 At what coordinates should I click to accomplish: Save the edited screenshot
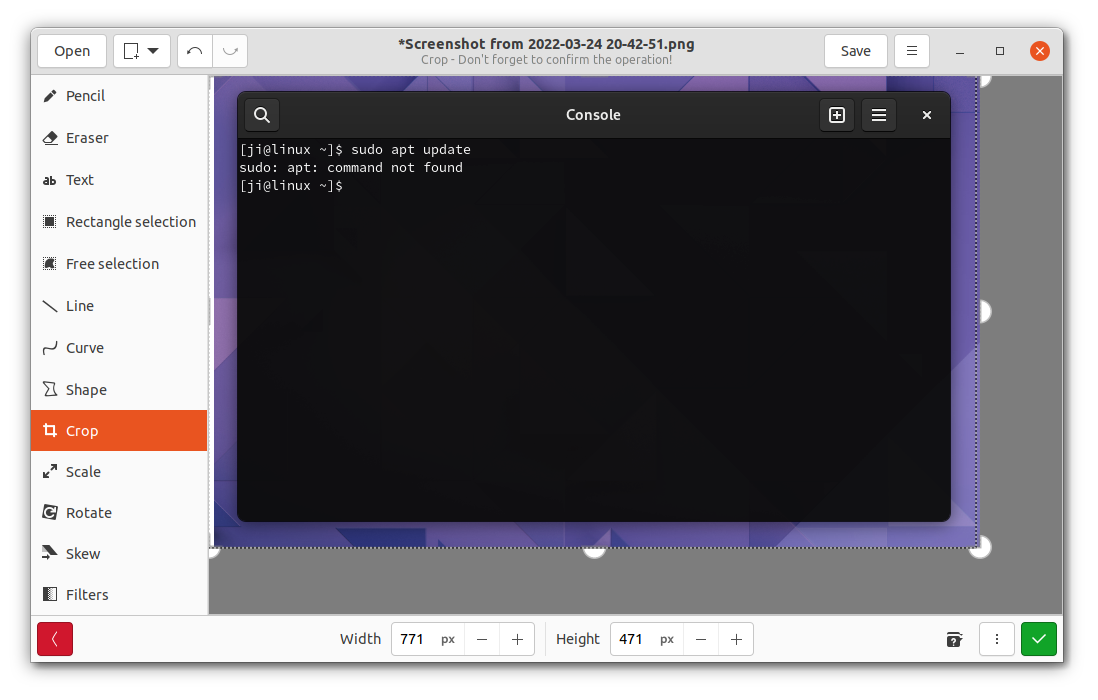tap(855, 50)
